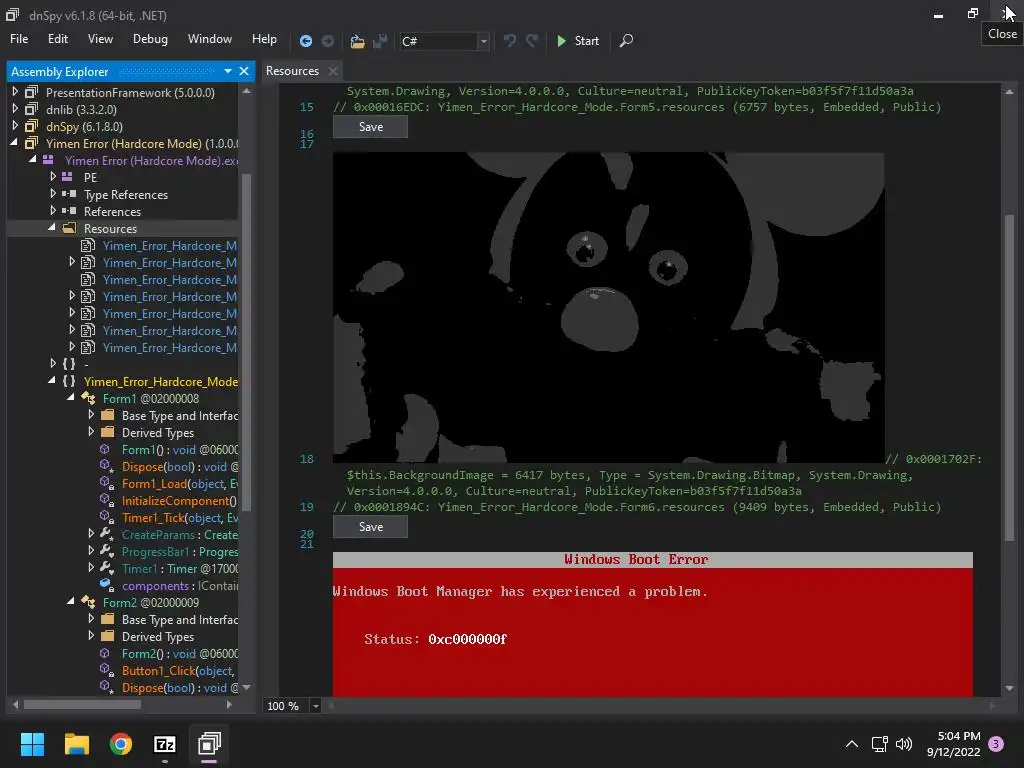Click the Undo toolbar icon
Image resolution: width=1024 pixels, height=768 pixels.
tap(510, 41)
